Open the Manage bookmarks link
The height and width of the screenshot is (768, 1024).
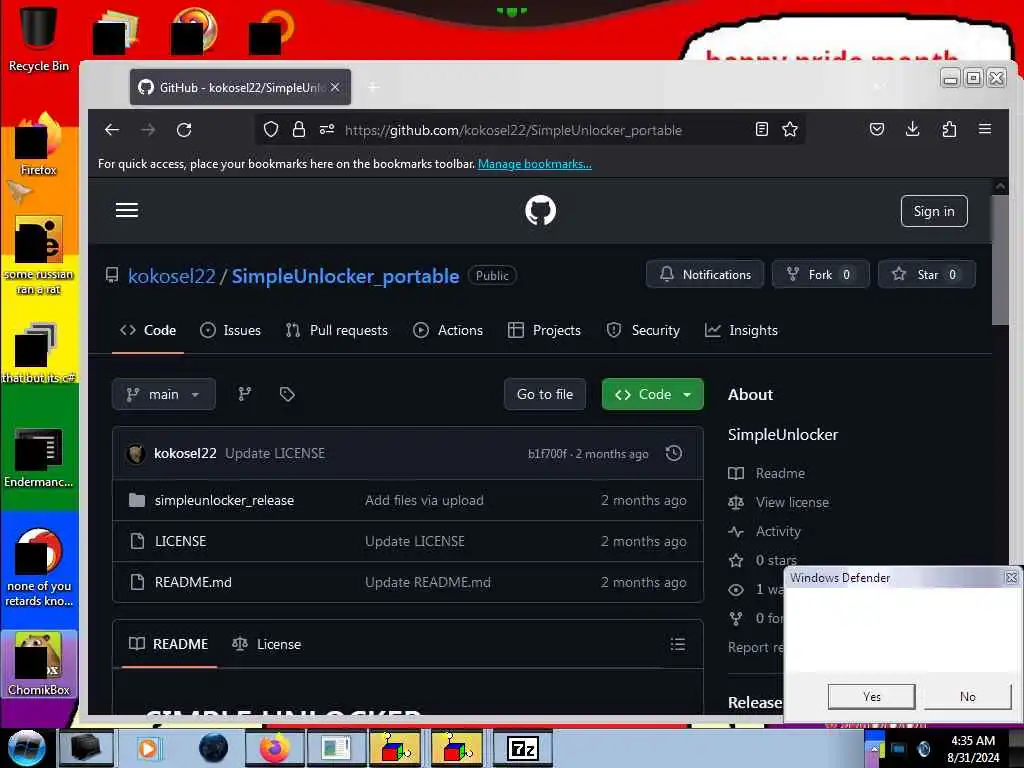535,164
